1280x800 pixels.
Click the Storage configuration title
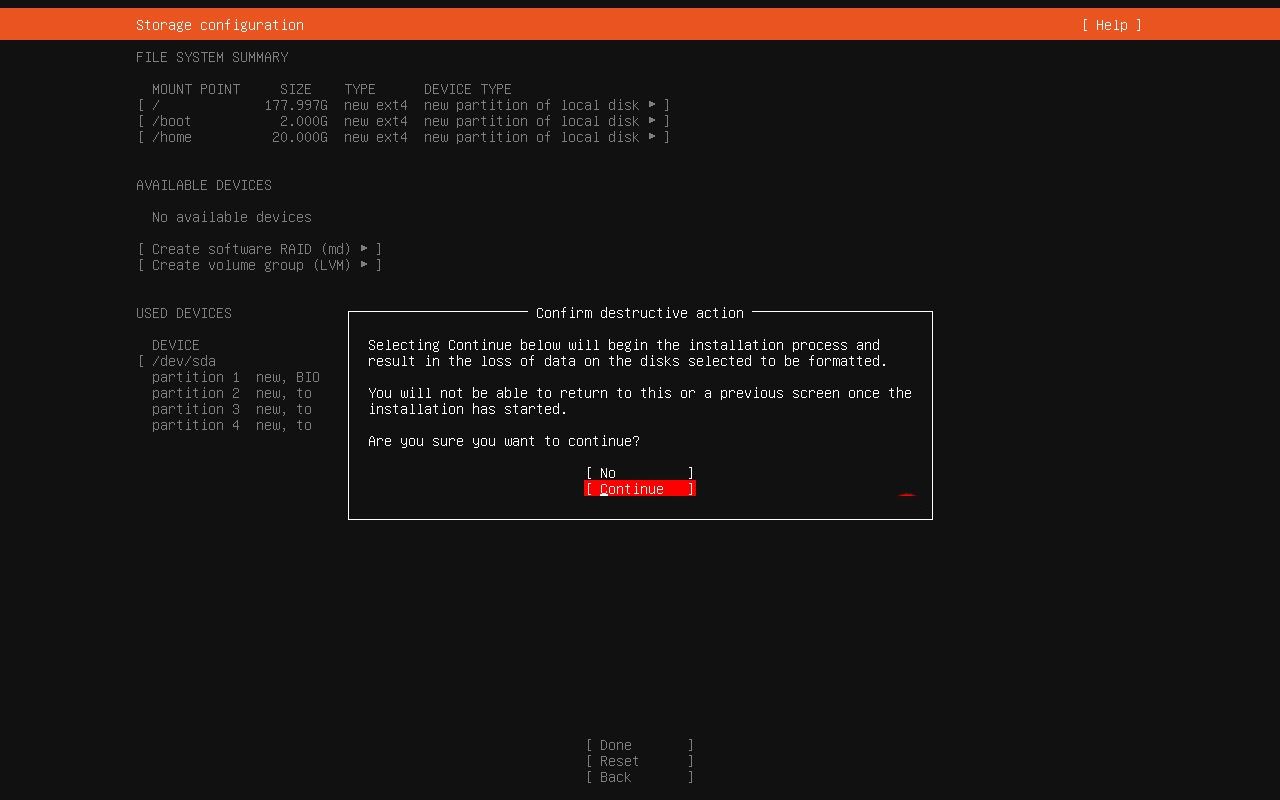point(219,24)
